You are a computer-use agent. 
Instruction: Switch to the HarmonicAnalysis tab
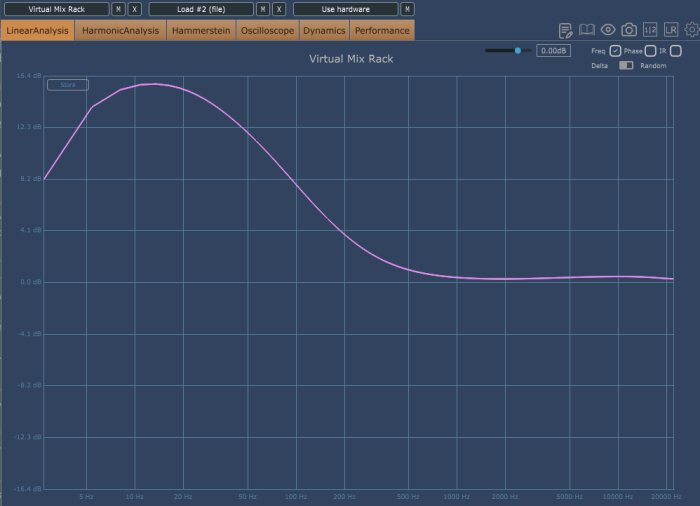(121, 30)
